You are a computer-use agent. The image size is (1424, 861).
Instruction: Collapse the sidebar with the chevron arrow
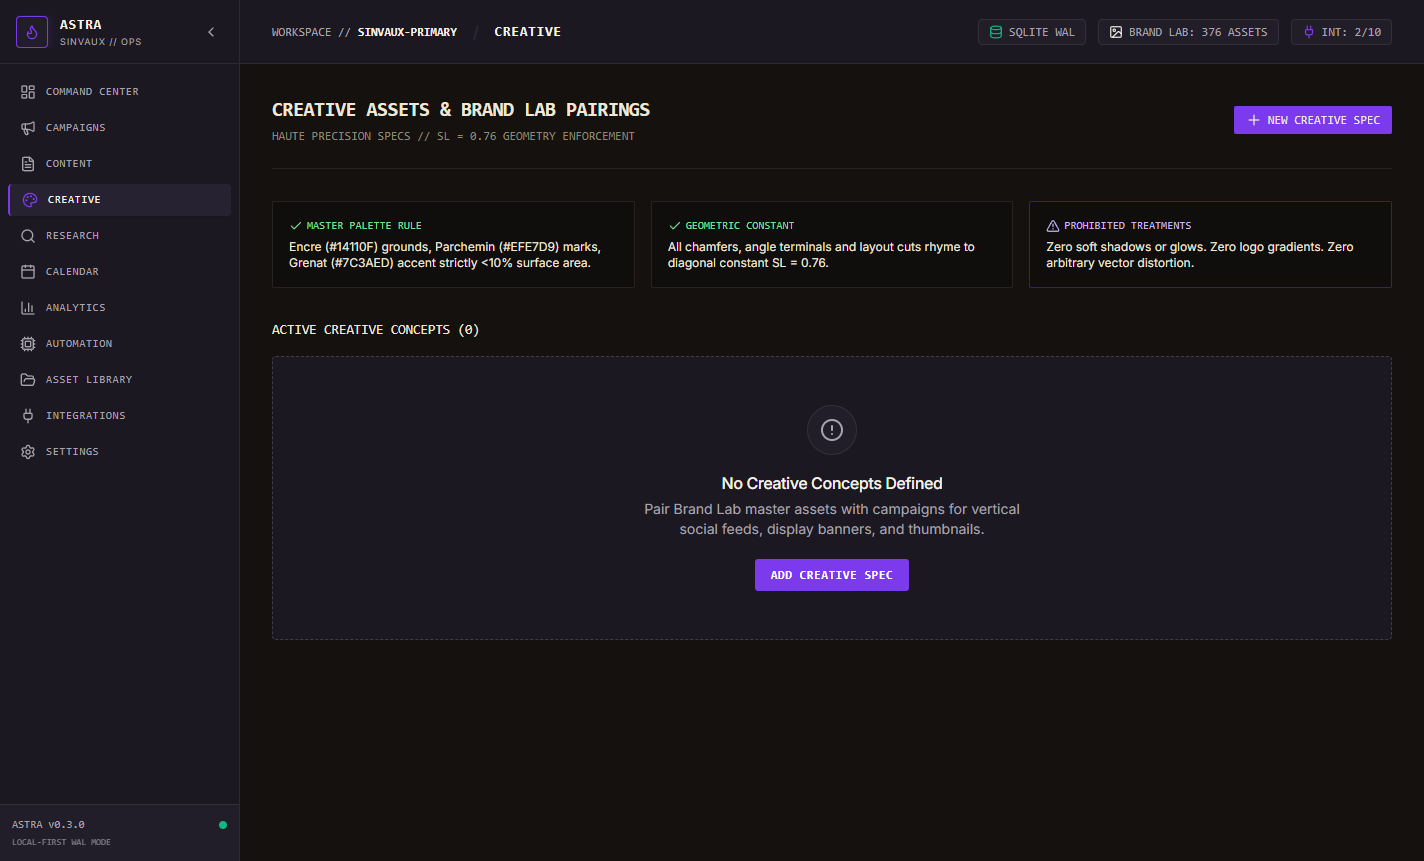point(211,32)
